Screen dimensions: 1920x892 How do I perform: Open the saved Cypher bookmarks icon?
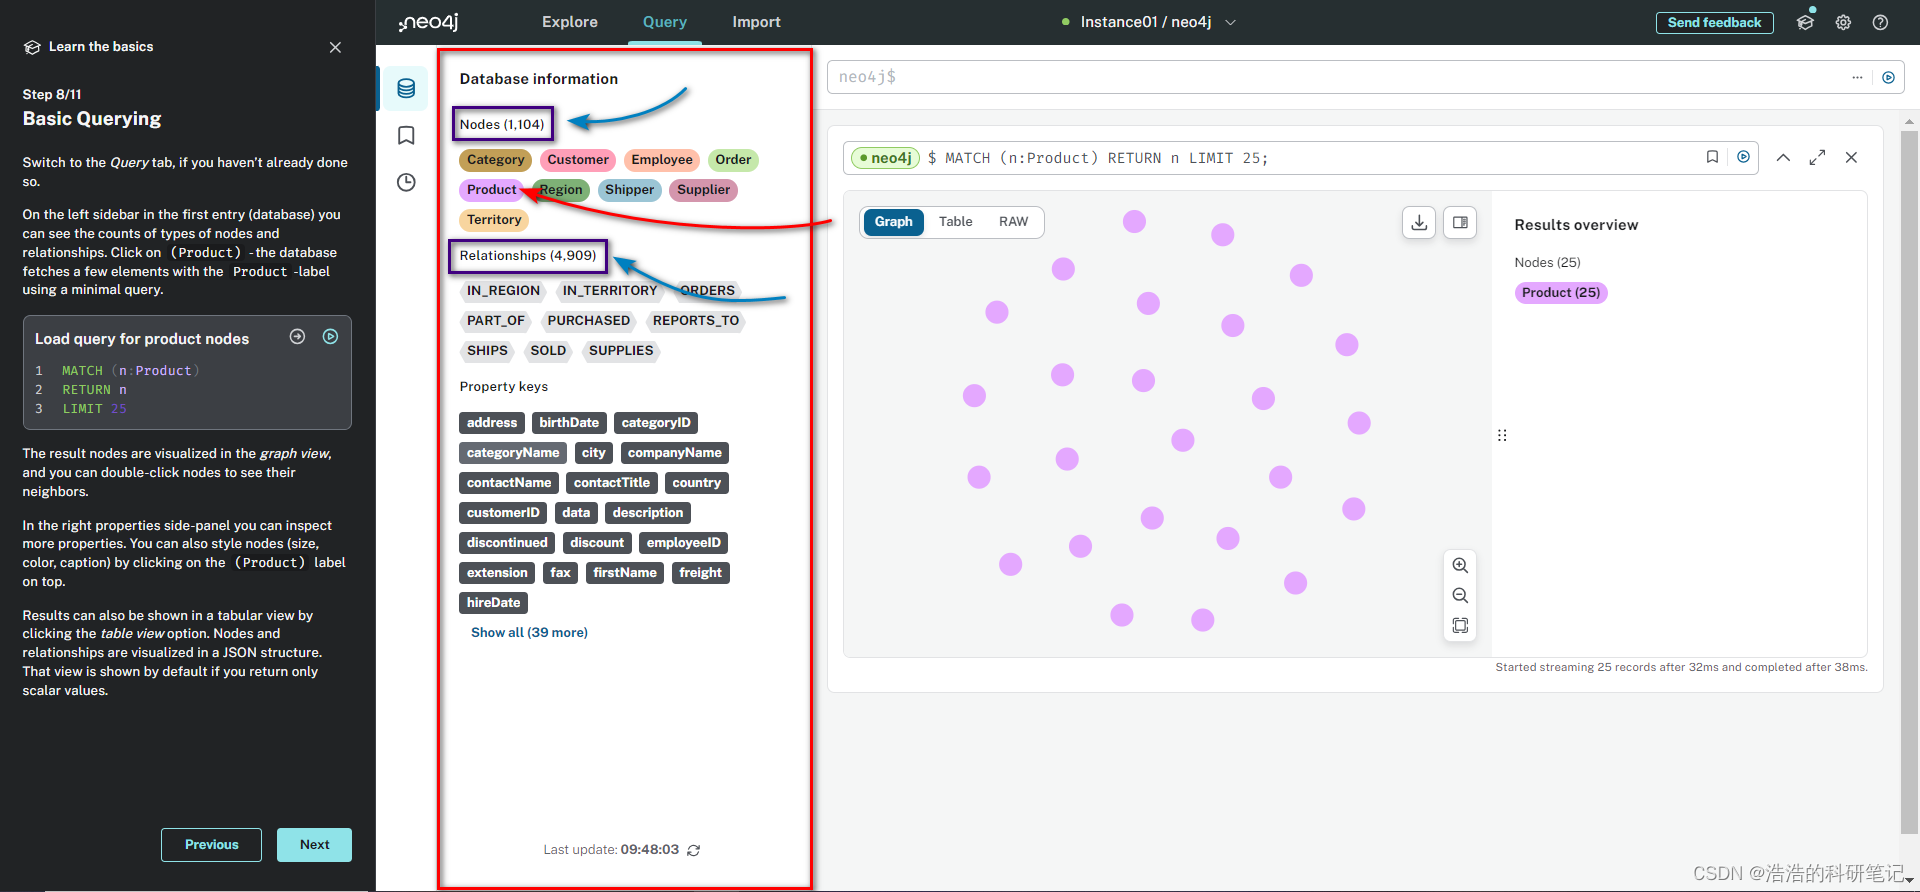coord(406,135)
